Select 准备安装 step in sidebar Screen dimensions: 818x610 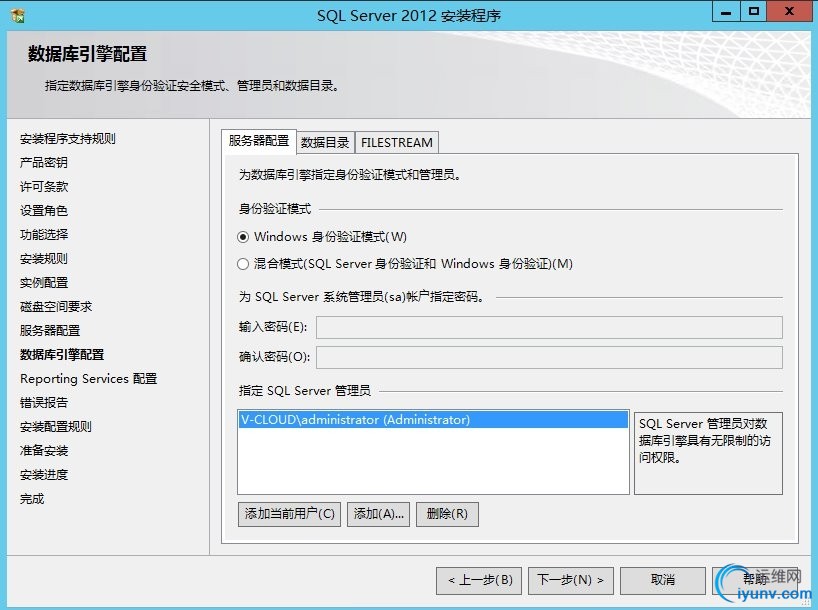click(x=44, y=451)
